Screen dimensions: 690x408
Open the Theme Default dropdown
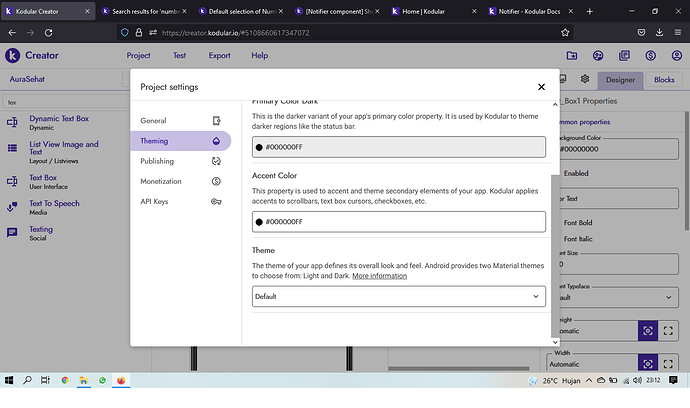[399, 296]
